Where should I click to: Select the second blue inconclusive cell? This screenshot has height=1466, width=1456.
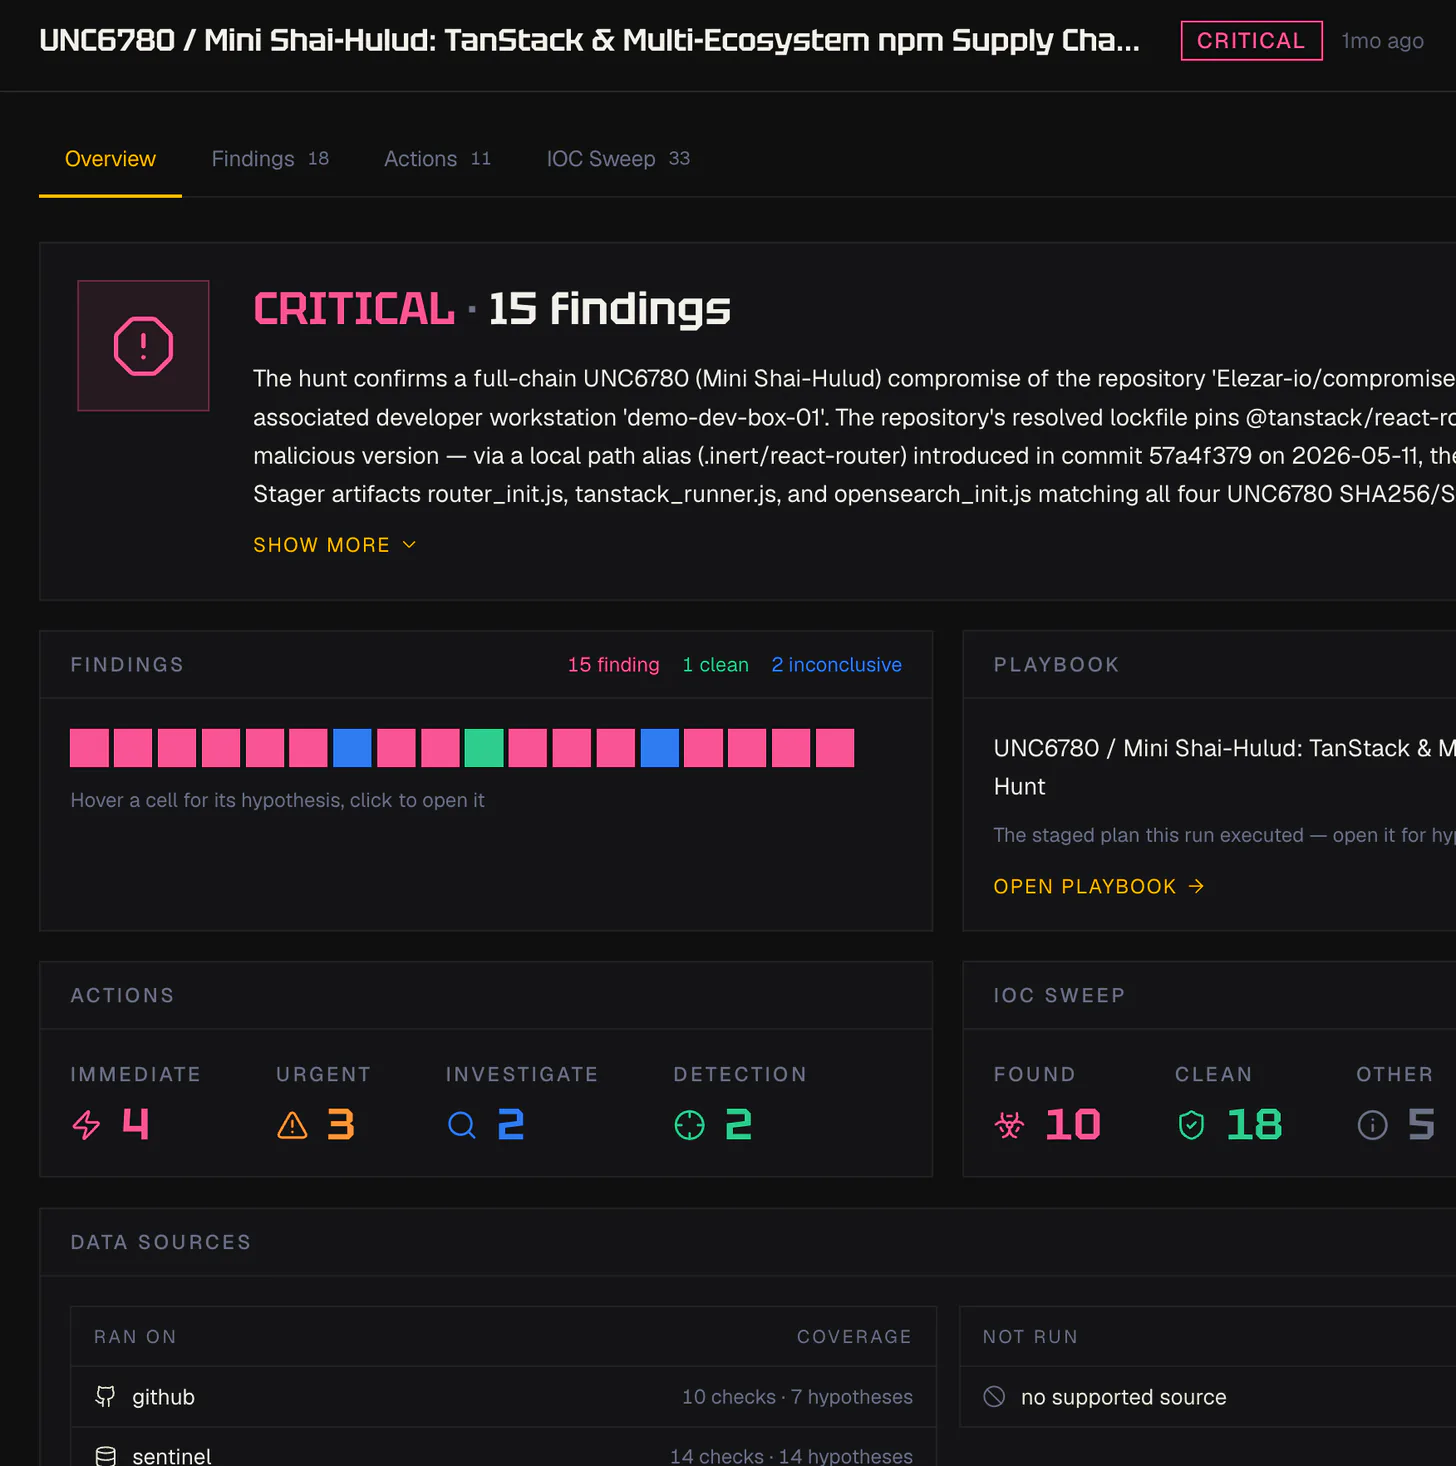[660, 748]
